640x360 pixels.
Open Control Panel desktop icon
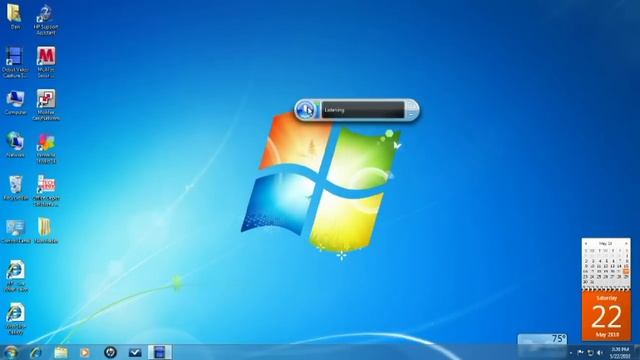pyautogui.click(x=16, y=232)
